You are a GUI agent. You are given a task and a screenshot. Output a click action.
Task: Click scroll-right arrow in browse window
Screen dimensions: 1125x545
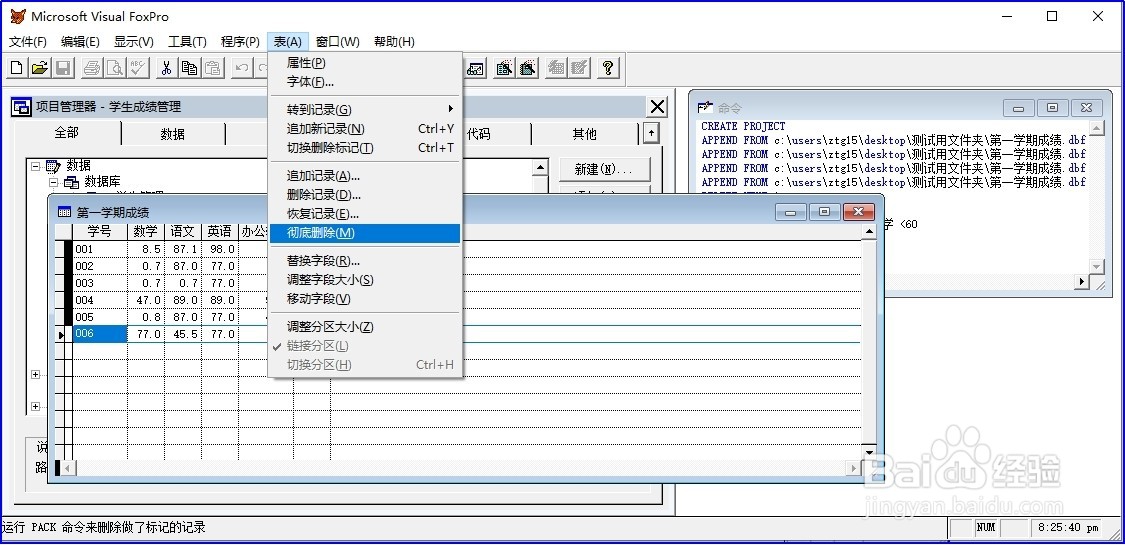pyautogui.click(x=855, y=468)
